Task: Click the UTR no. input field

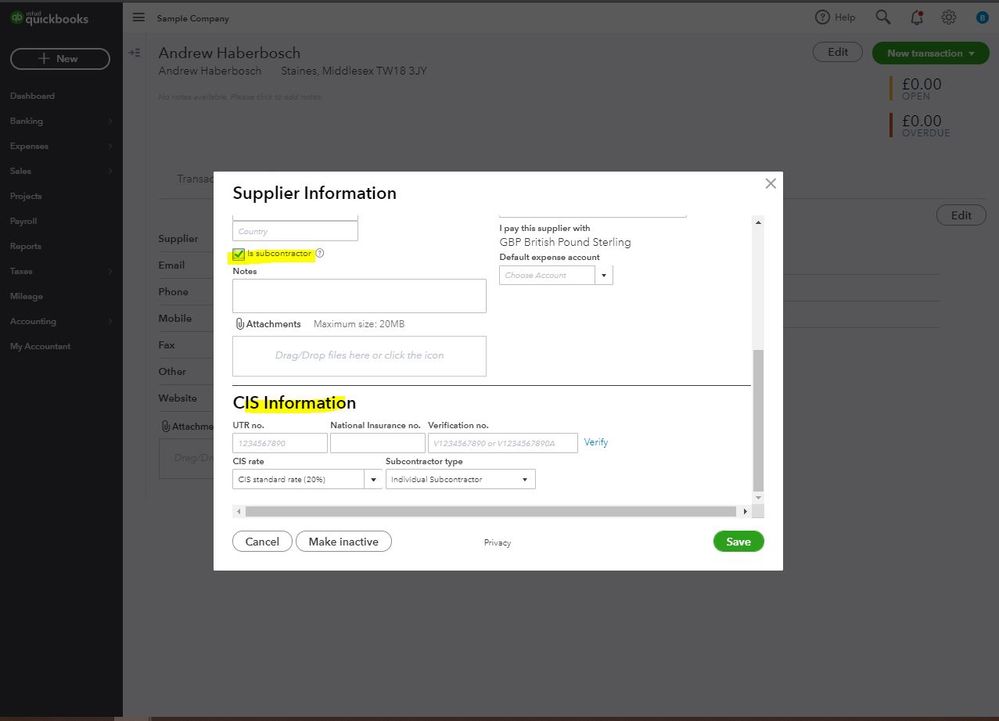Action: coord(280,443)
